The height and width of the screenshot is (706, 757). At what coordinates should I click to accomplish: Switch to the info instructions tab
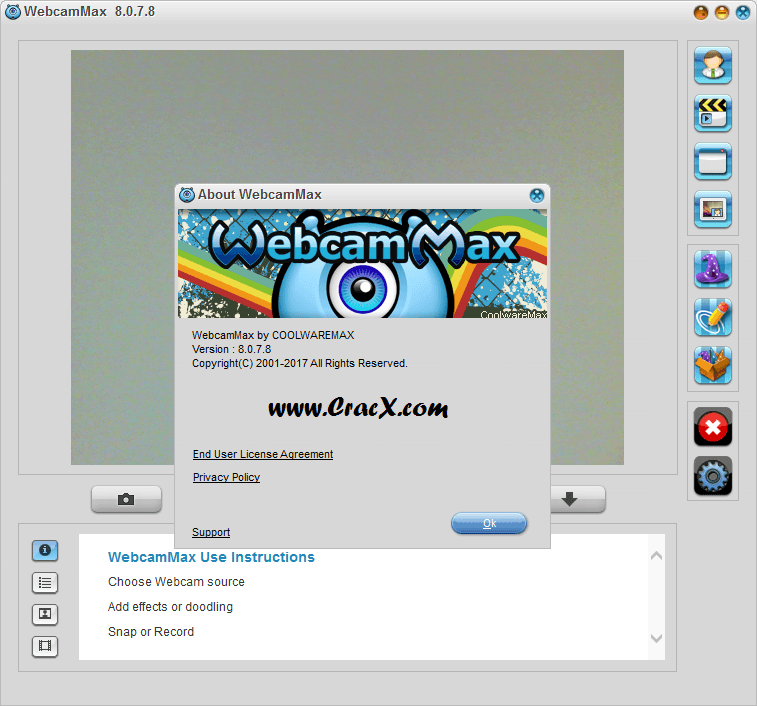coord(45,550)
